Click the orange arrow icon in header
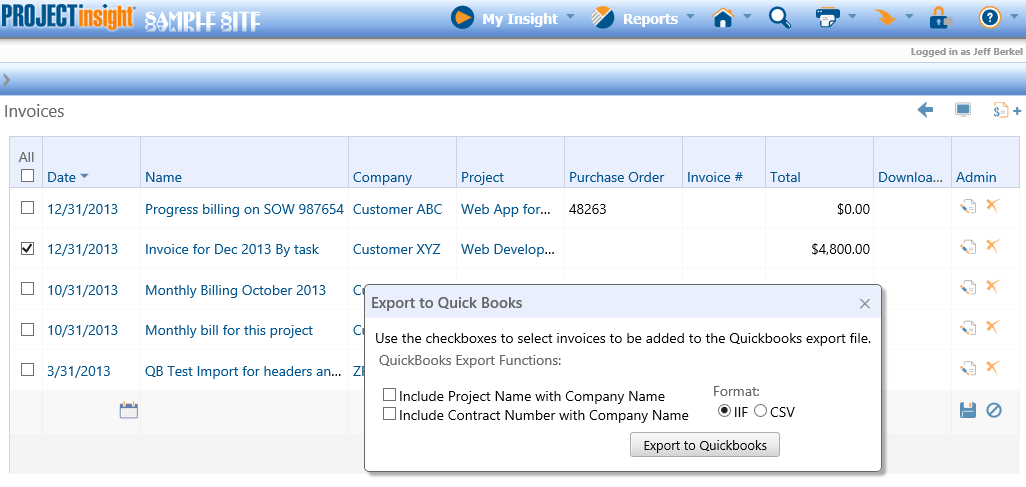This screenshot has width=1026, height=487. [885, 18]
